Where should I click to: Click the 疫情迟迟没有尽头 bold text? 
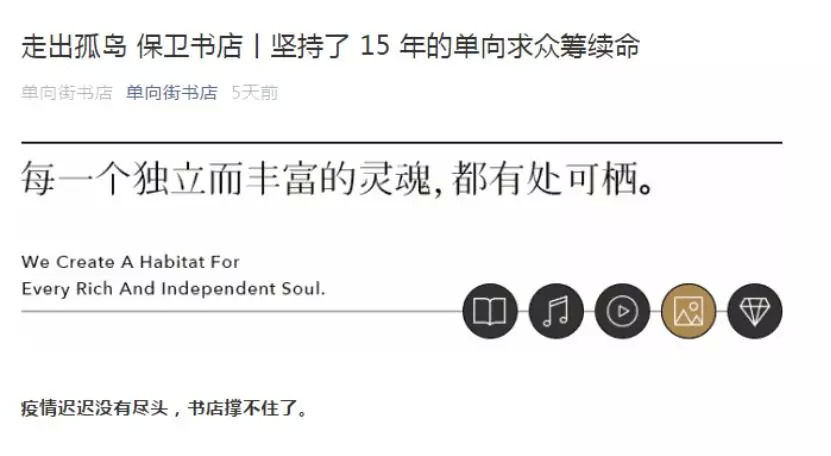[x=95, y=408]
